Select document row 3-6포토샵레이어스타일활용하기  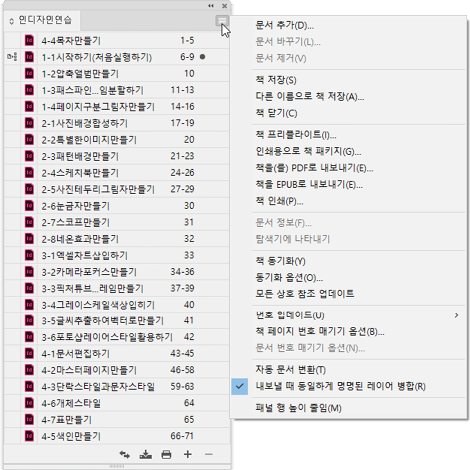(x=117, y=337)
